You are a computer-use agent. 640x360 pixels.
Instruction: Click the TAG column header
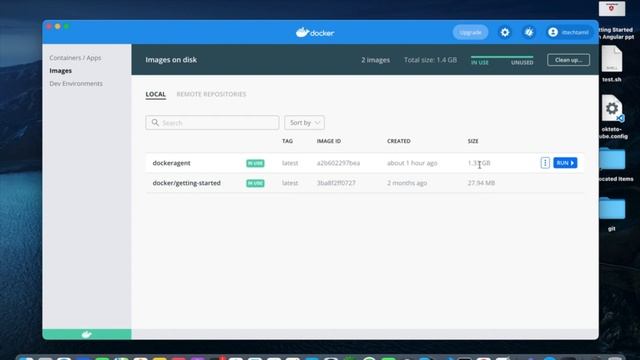pos(287,141)
